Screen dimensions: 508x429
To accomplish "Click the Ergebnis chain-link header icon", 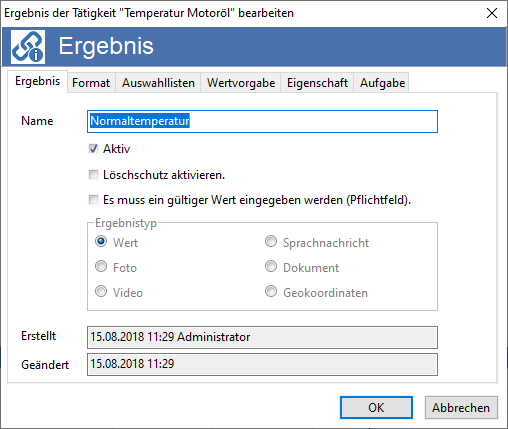I will point(28,47).
